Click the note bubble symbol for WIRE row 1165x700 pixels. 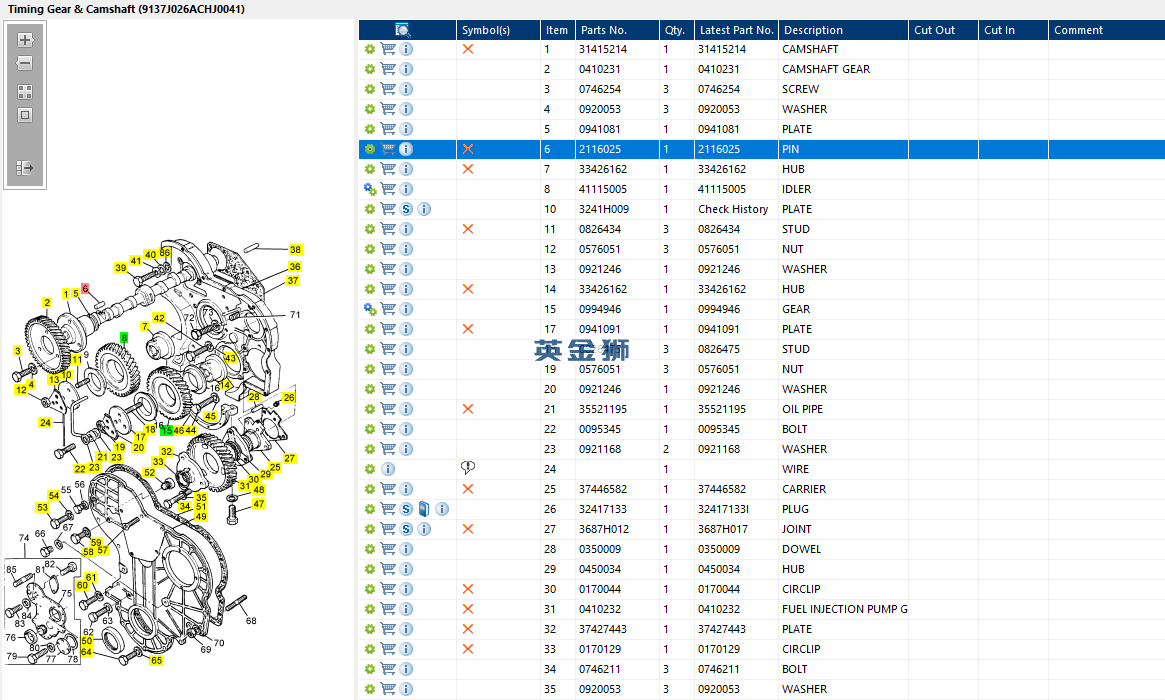pos(467,467)
